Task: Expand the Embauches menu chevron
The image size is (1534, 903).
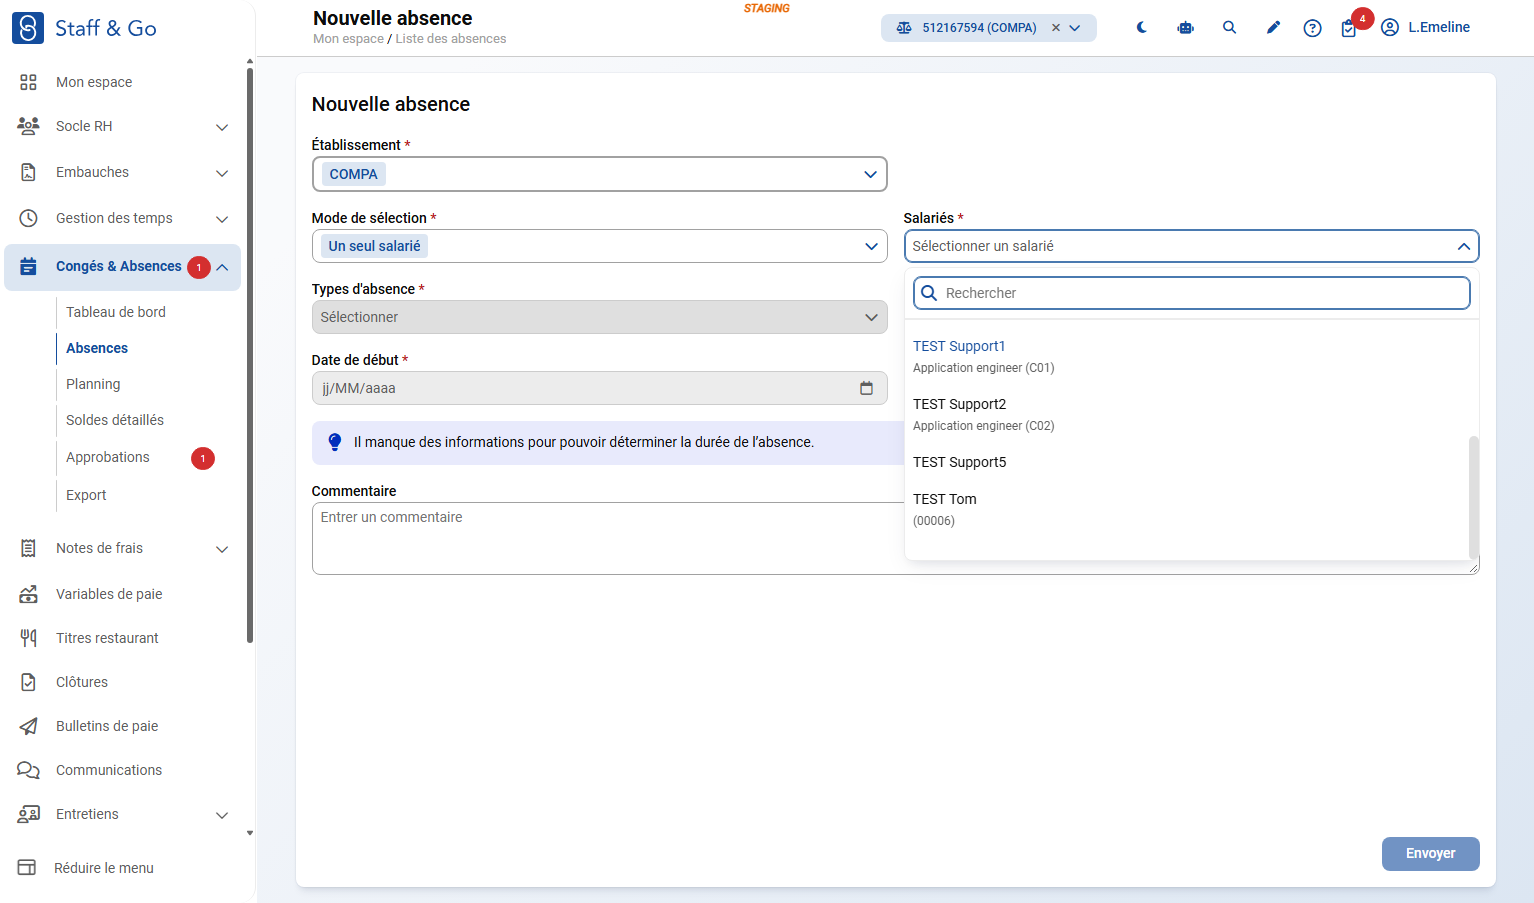Action: click(x=222, y=173)
